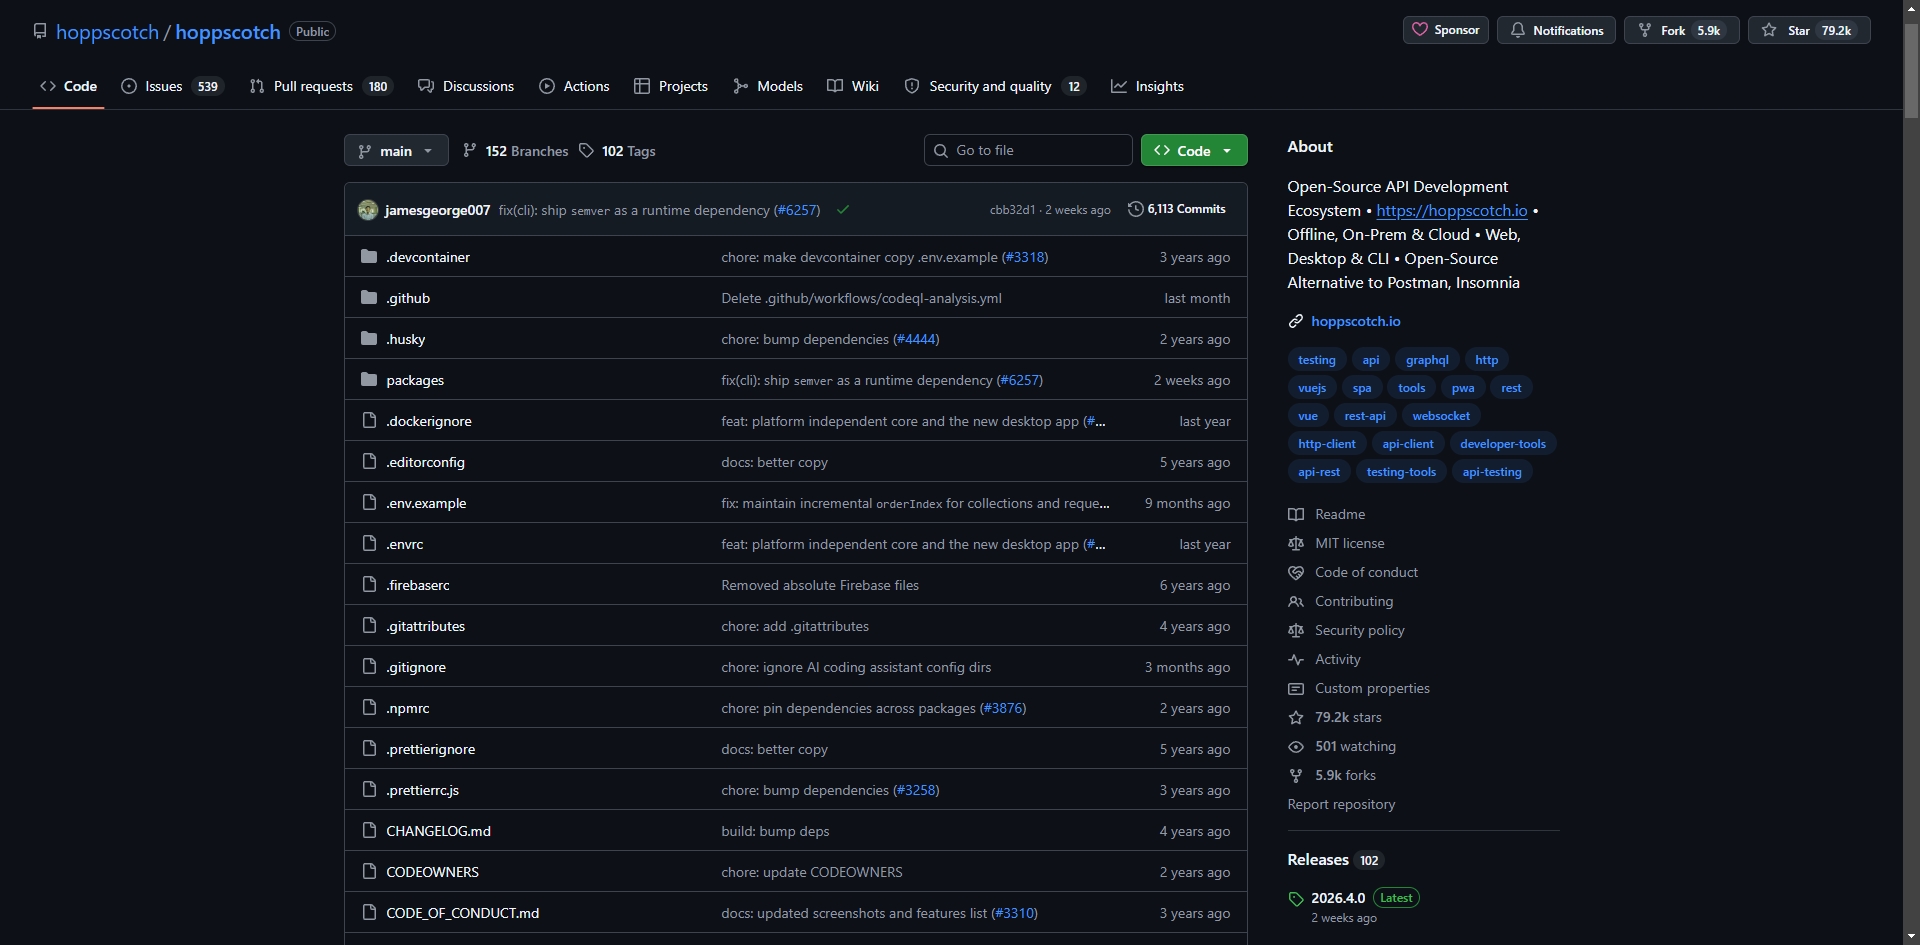1920x945 pixels.
Task: Click the https://hoppscotch.io link in About description
Action: (x=1451, y=210)
